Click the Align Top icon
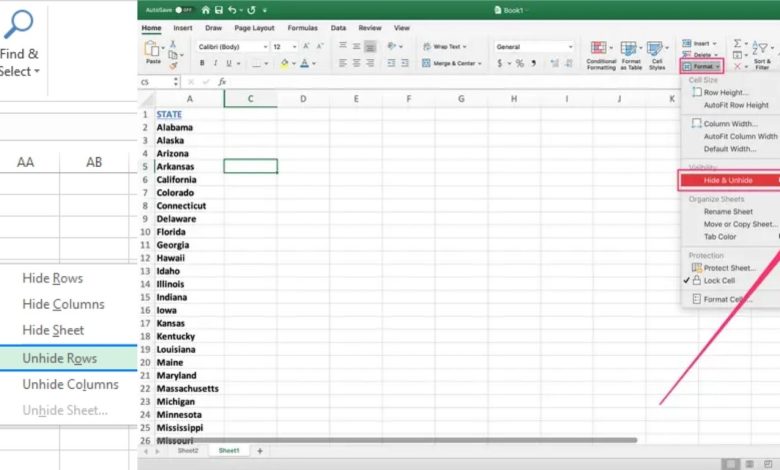This screenshot has width=780, height=470. (x=343, y=46)
